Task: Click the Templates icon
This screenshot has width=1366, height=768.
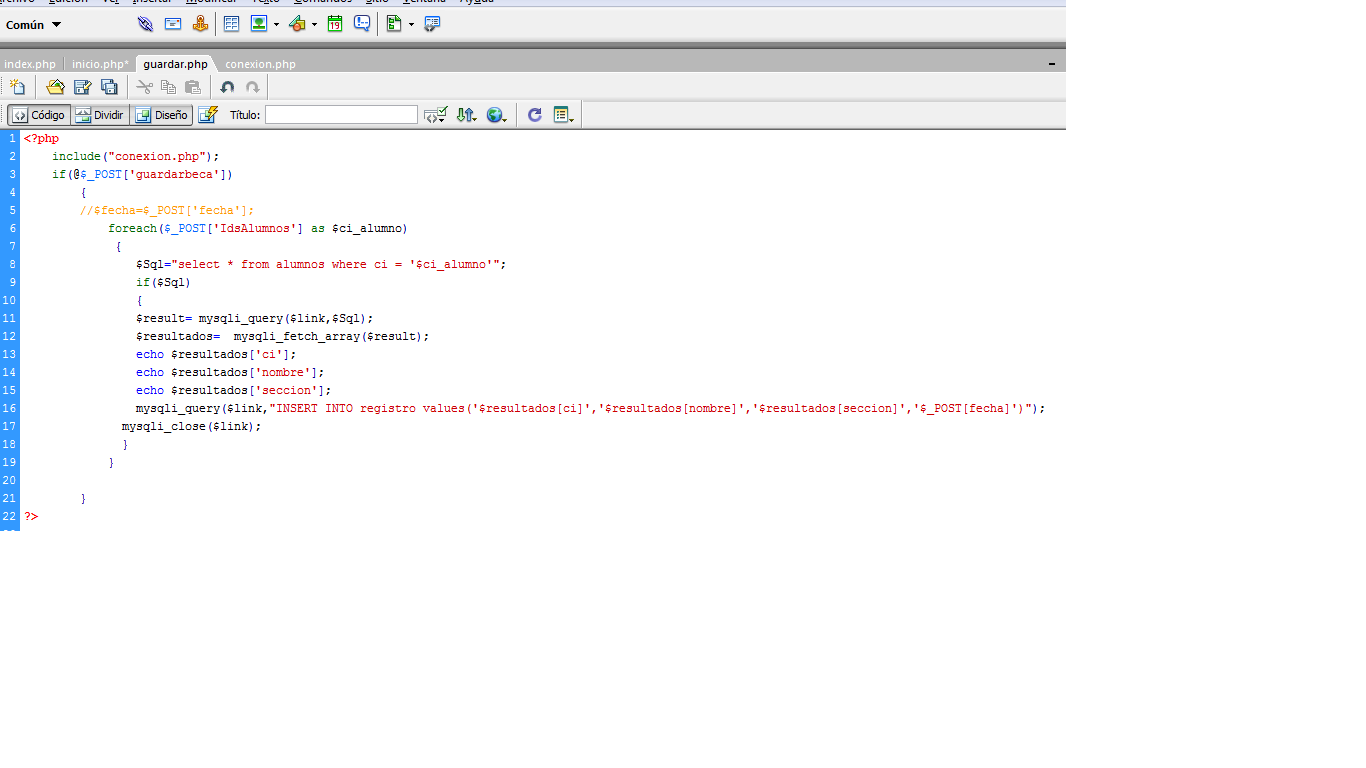Action: click(x=394, y=24)
